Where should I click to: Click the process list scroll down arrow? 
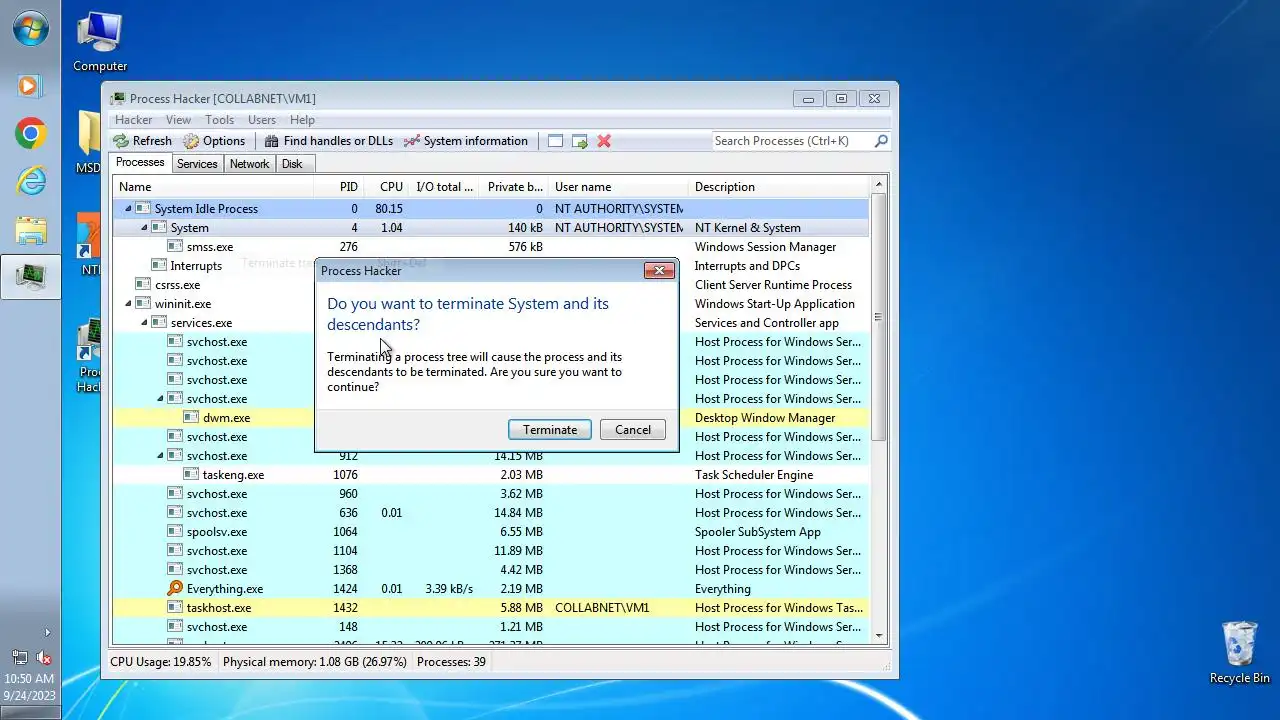(x=879, y=636)
